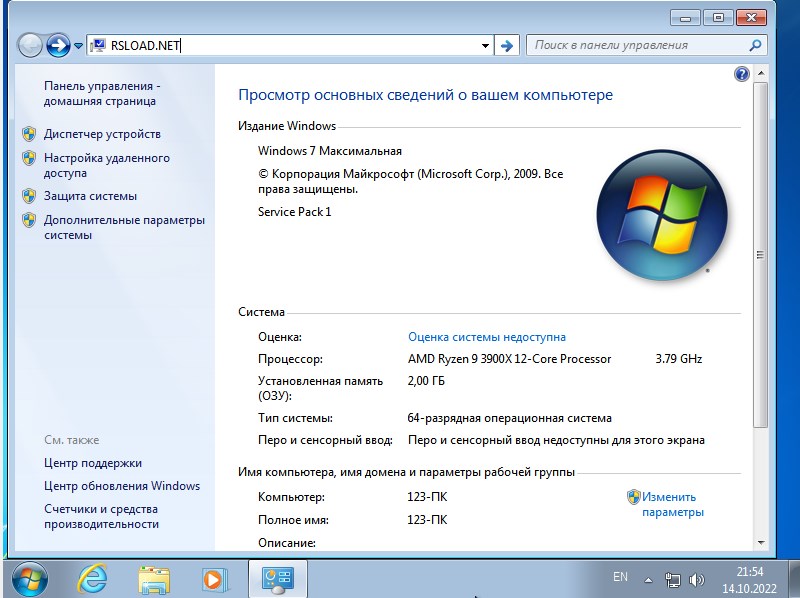This screenshot has width=800, height=598.
Task: Click the RSLOAD.NET address bar field
Action: [x=289, y=45]
